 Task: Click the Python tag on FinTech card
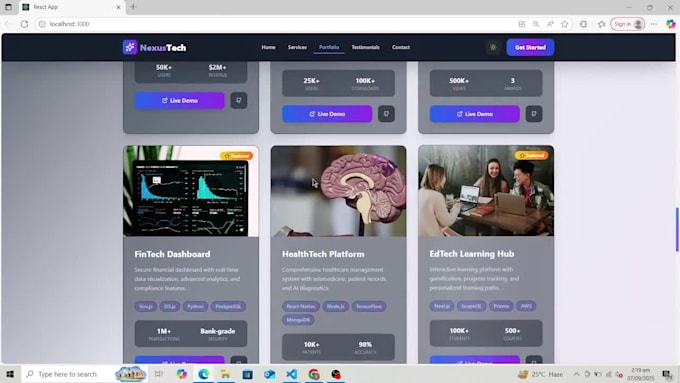(x=195, y=306)
